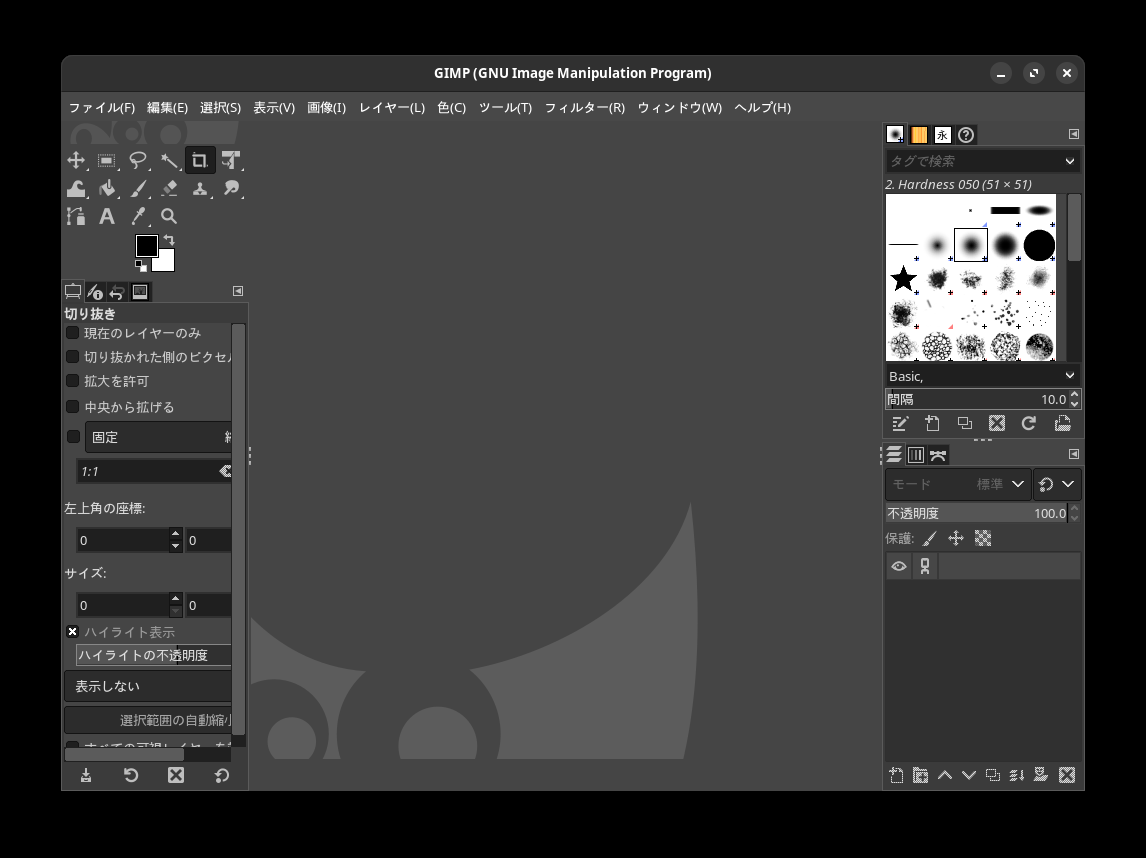Toggle the 固定 checkbox

pyautogui.click(x=73, y=436)
